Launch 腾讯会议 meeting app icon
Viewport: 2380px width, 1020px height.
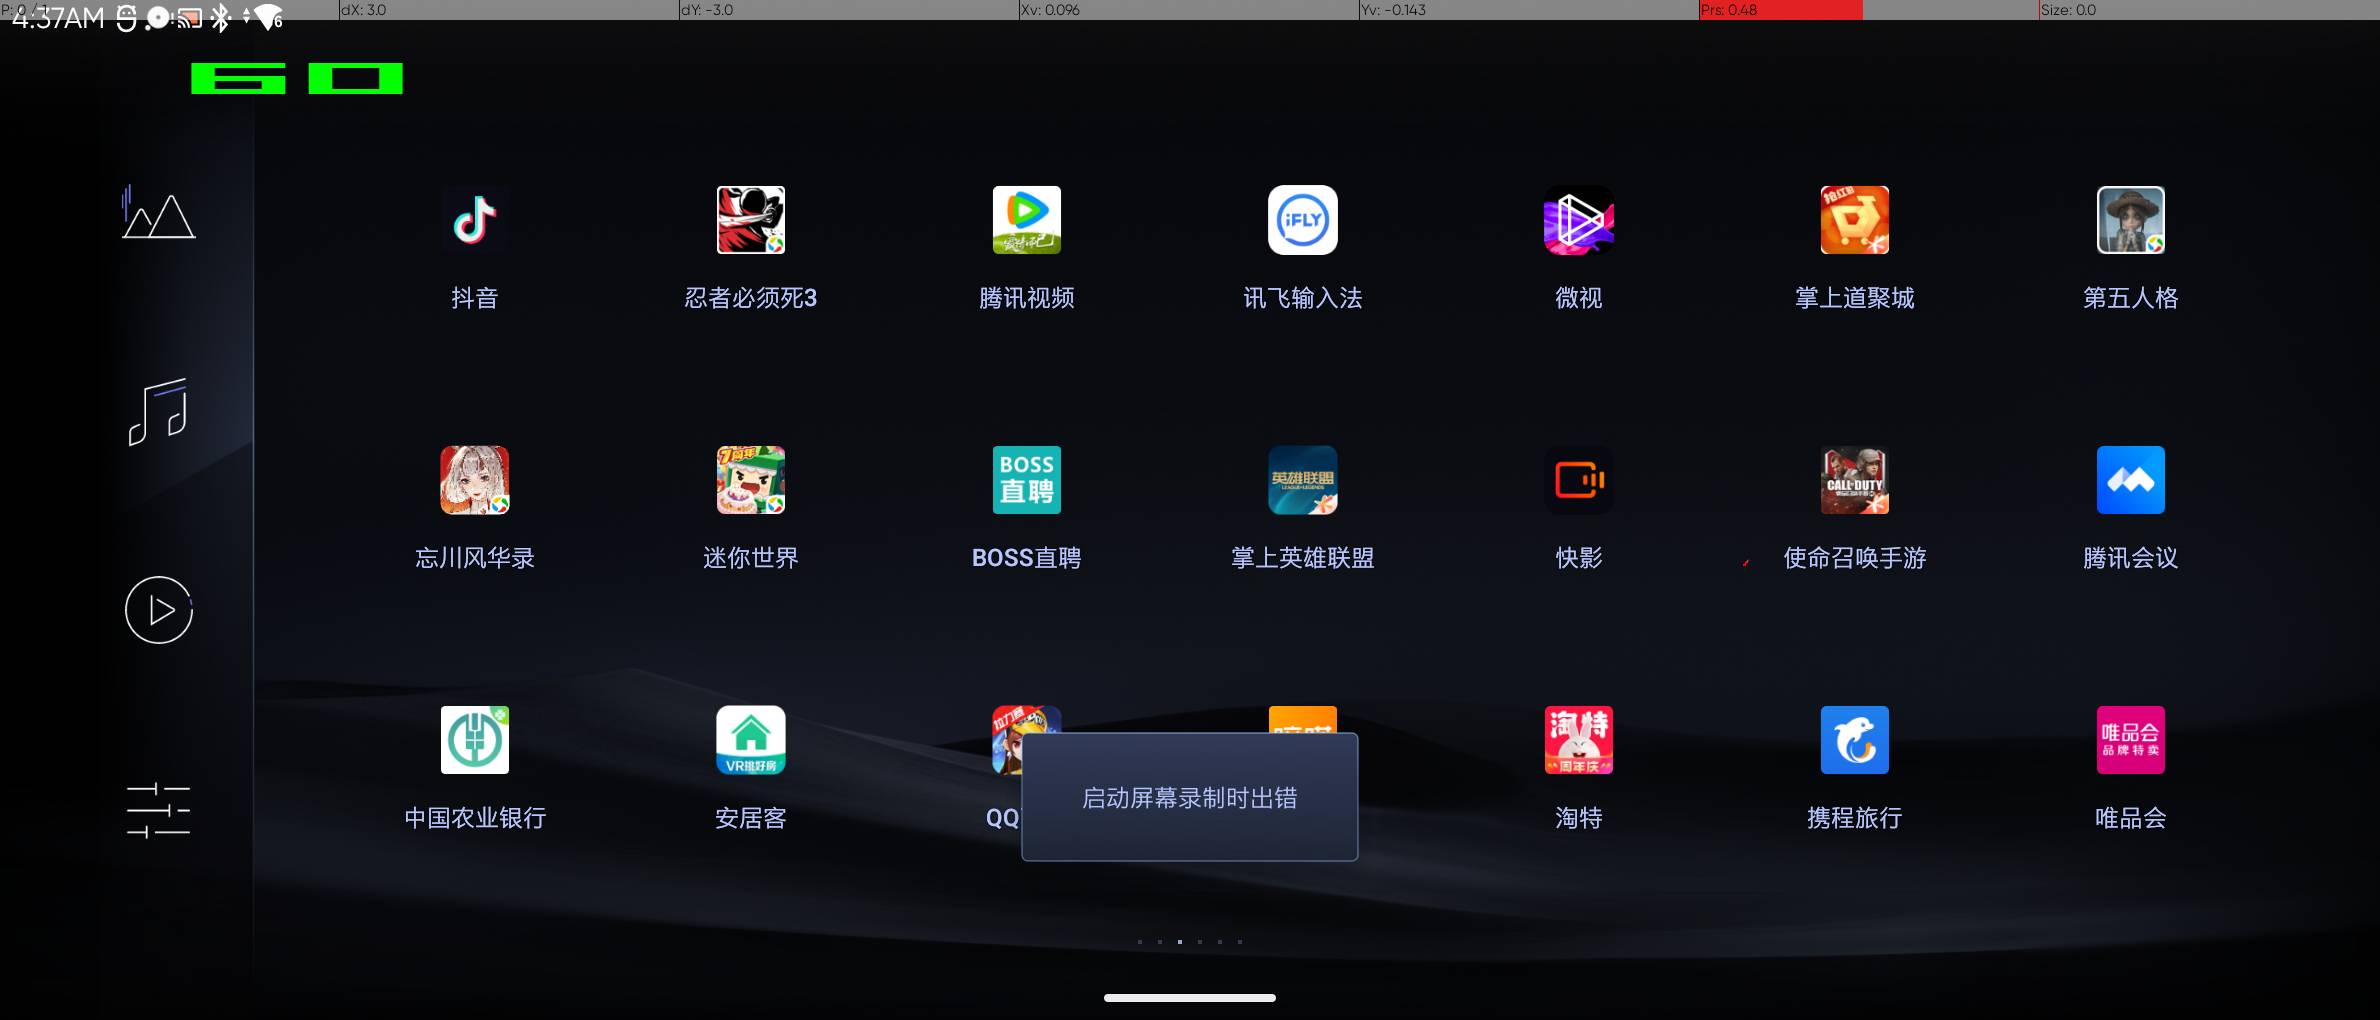tap(2131, 480)
